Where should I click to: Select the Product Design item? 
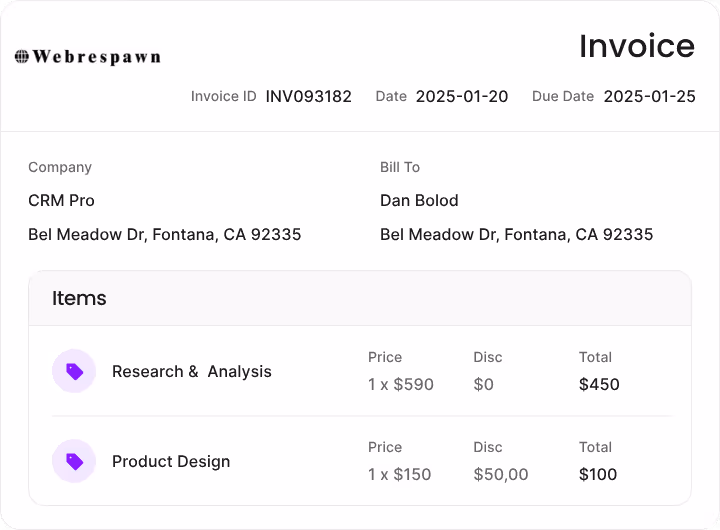(x=171, y=461)
